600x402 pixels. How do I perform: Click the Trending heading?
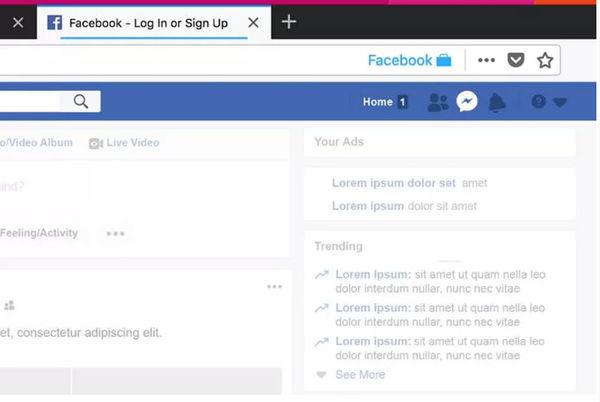click(x=338, y=246)
